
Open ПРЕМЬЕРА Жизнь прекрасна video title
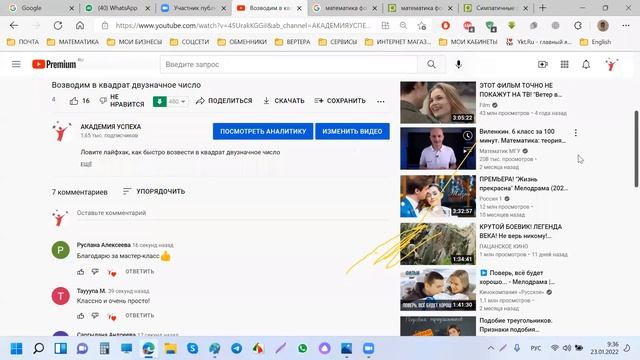524,184
